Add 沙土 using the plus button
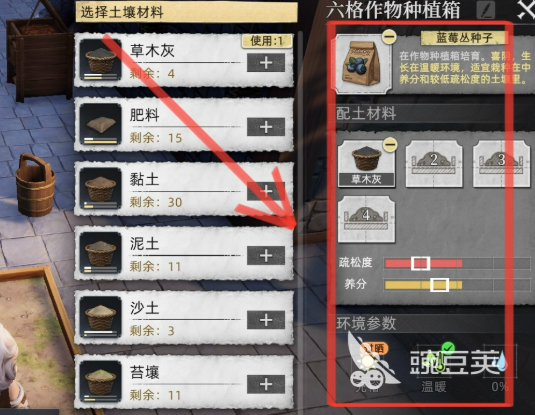This screenshot has height=415, width=535. coord(266,320)
